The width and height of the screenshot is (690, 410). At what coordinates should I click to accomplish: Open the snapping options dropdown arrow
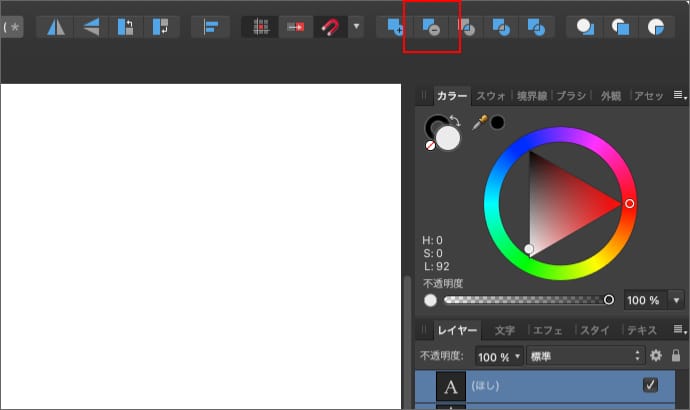click(356, 27)
